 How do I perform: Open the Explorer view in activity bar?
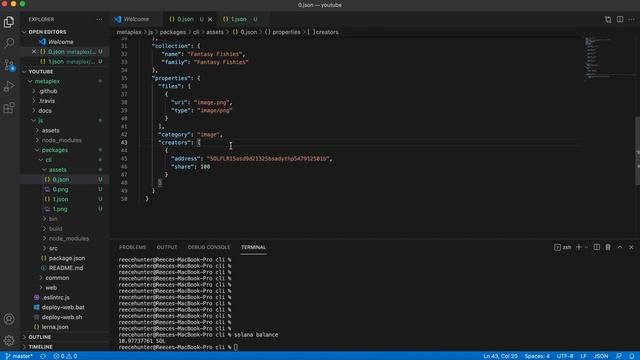[9, 22]
